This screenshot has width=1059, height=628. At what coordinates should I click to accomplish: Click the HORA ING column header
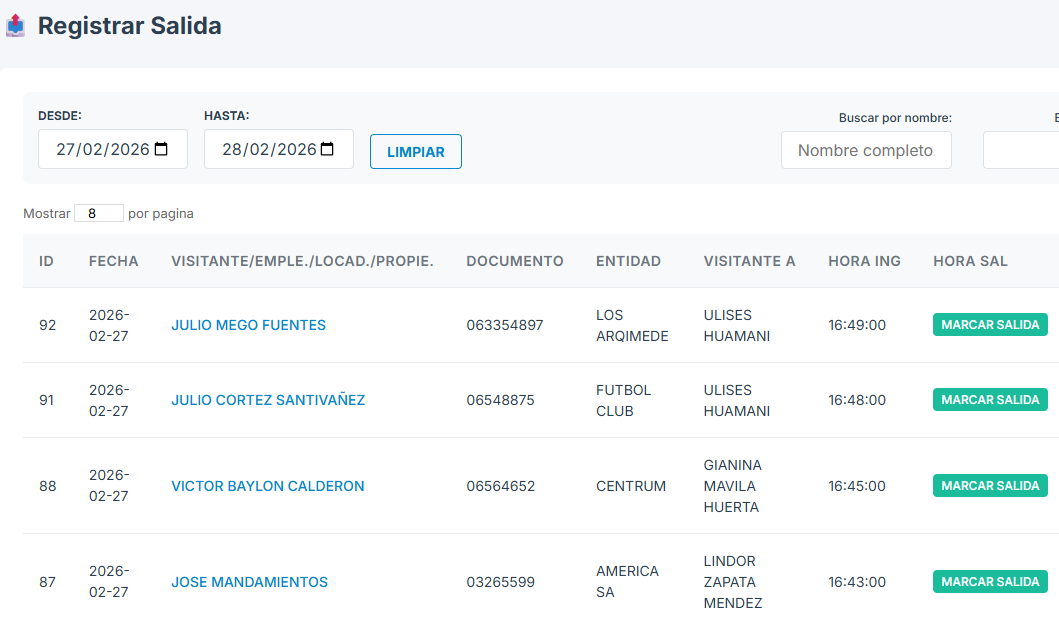tap(864, 261)
